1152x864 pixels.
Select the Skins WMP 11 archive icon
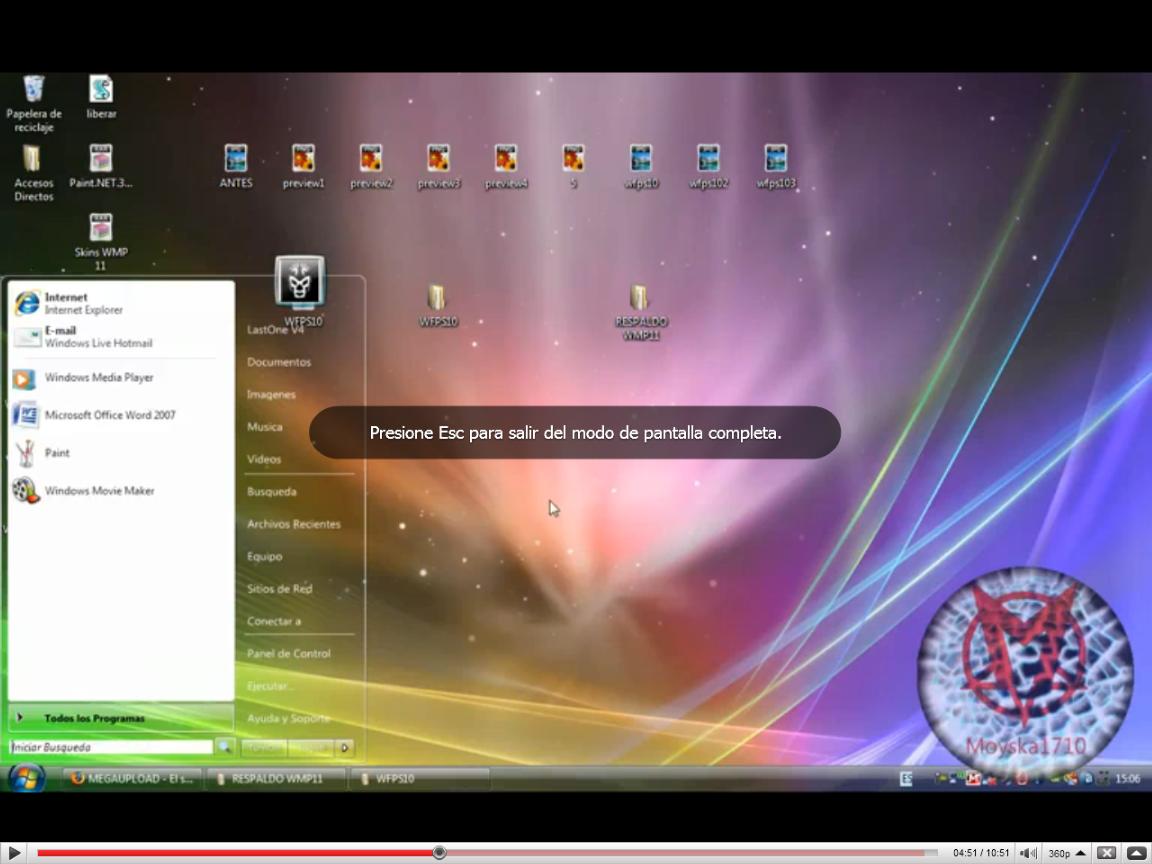pos(101,242)
